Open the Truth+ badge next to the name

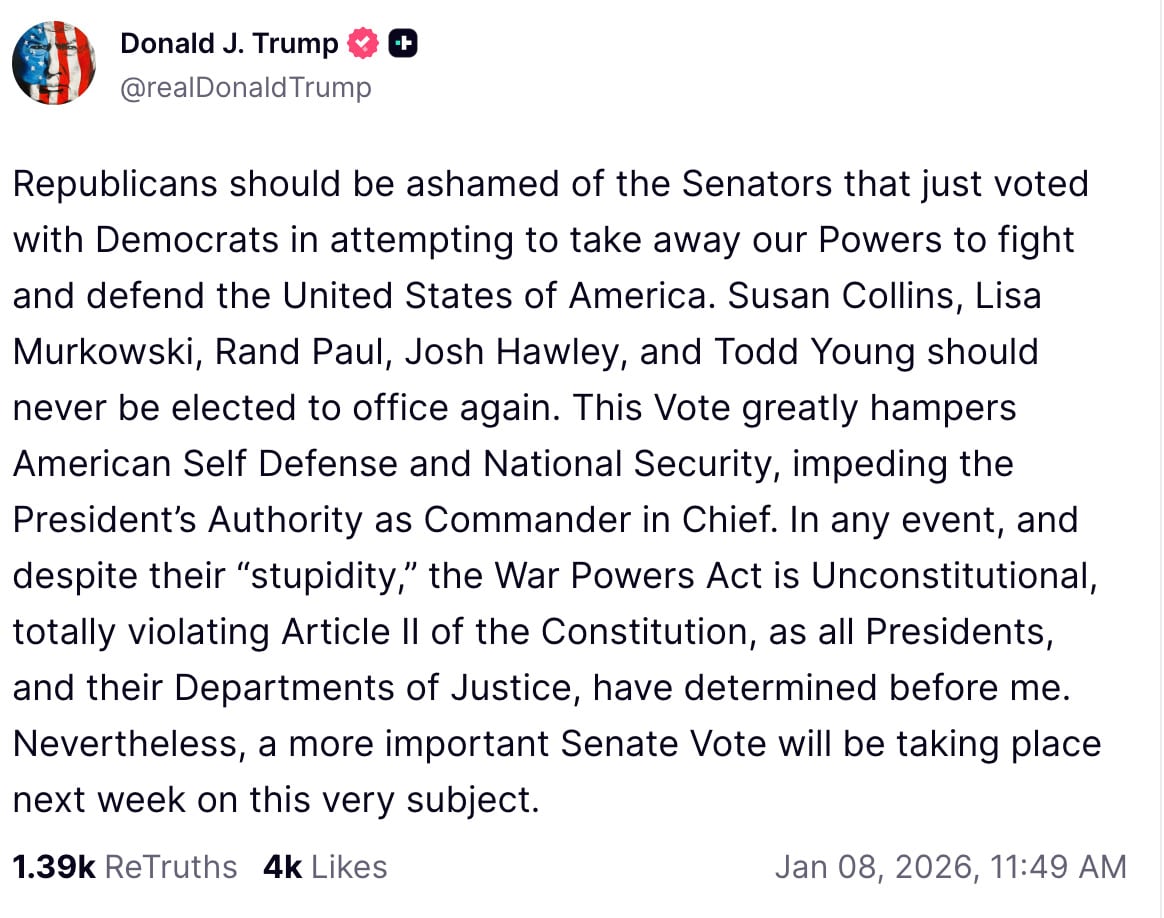(403, 43)
